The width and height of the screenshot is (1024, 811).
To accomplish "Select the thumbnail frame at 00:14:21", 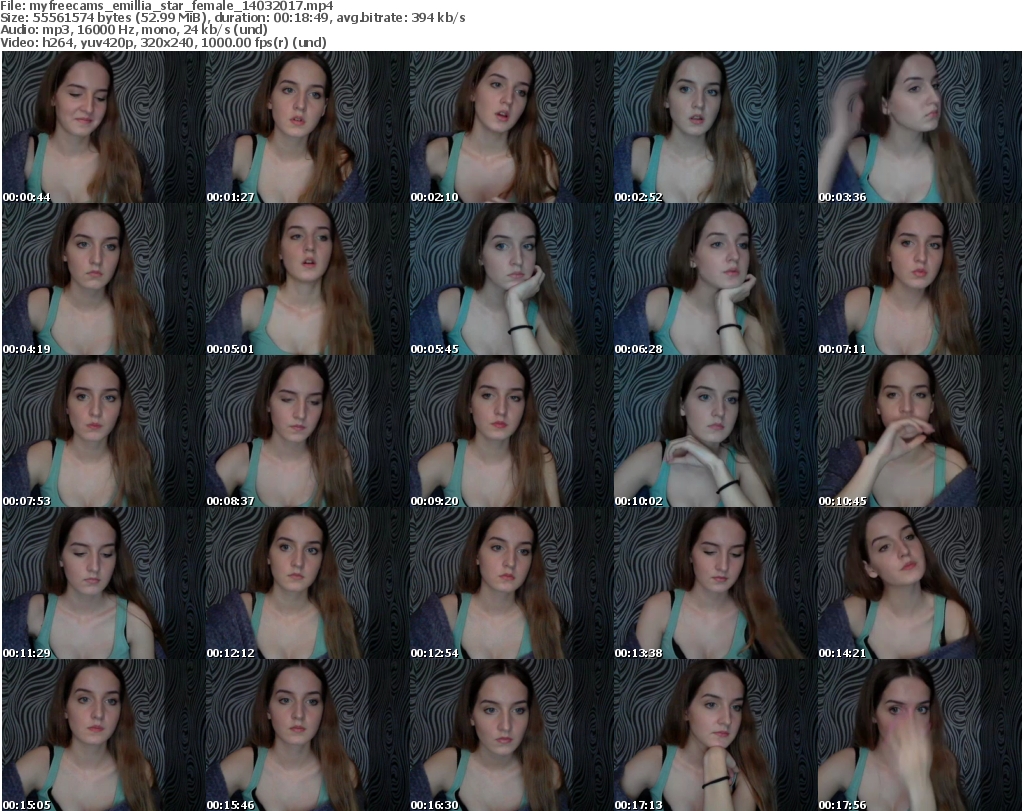I will (920, 584).
